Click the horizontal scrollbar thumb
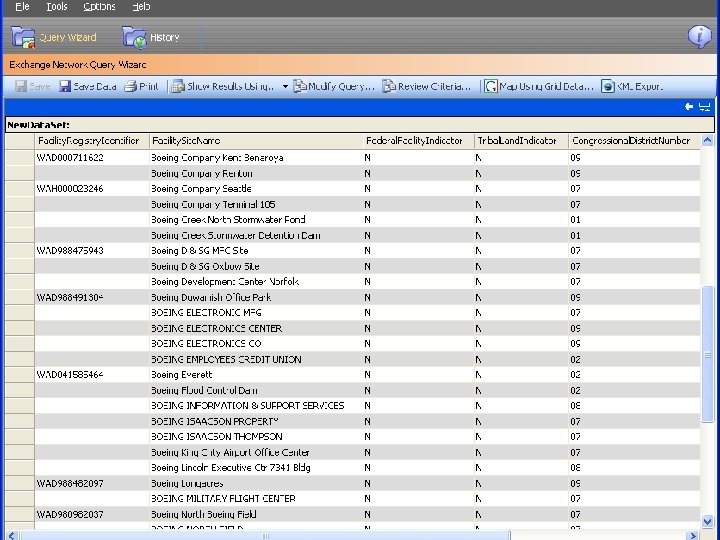The image size is (720, 540). 265,535
